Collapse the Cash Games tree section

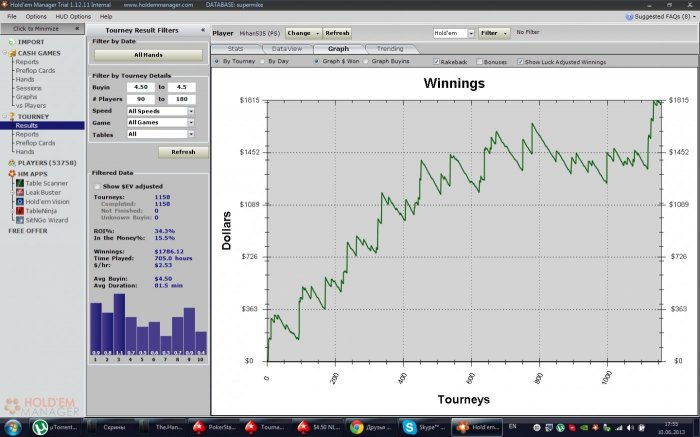point(5,53)
